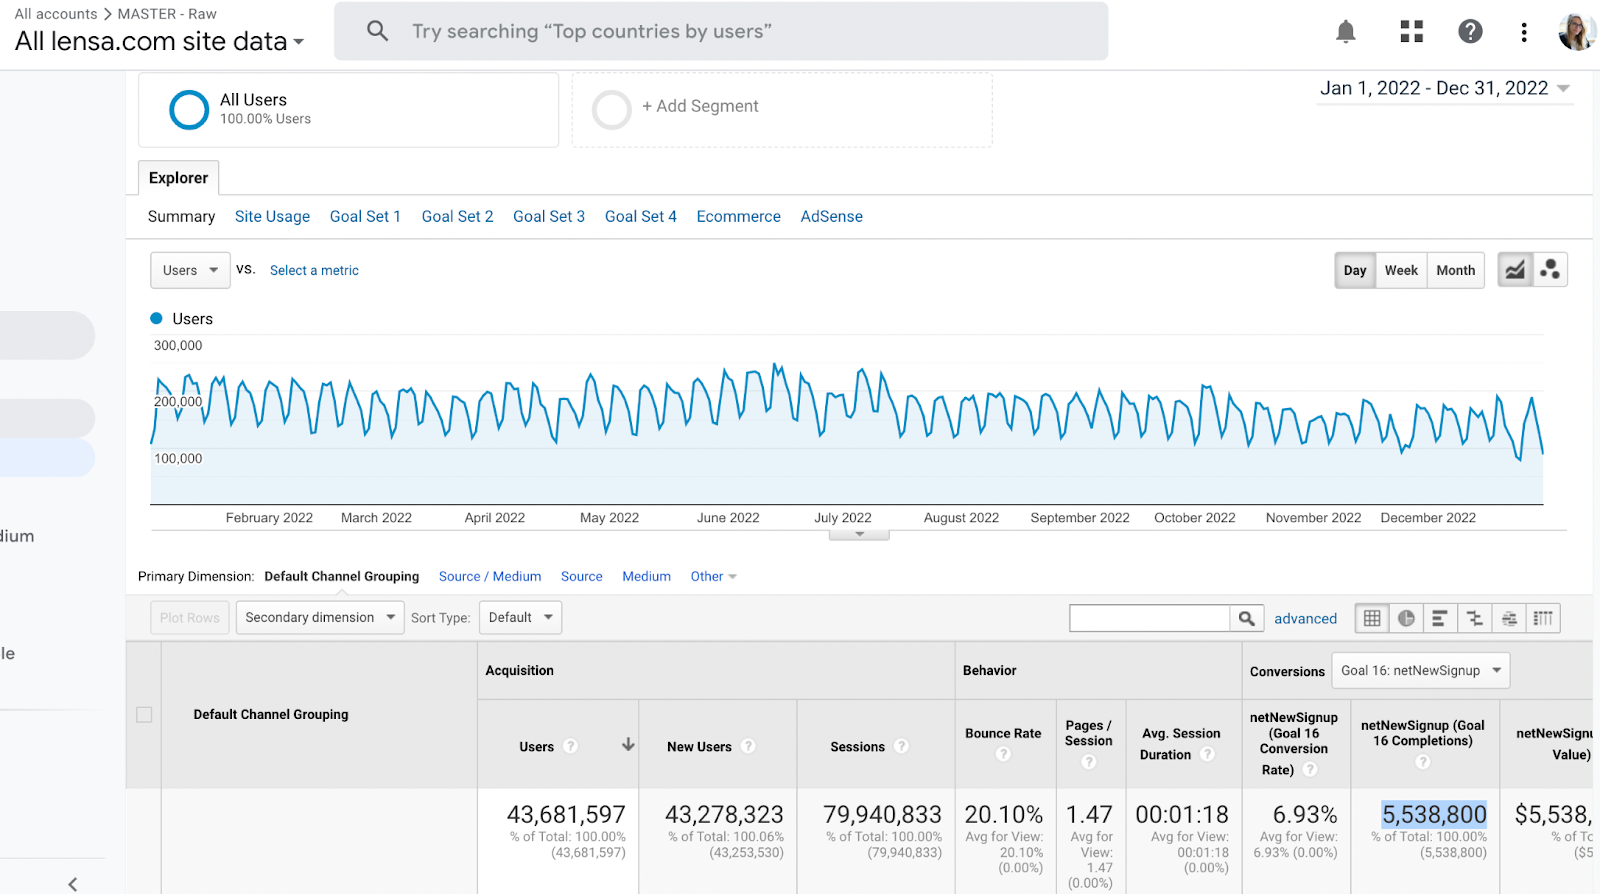The width and height of the screenshot is (1600, 894).
Task: Set chart granularity to Day
Action: point(1355,270)
